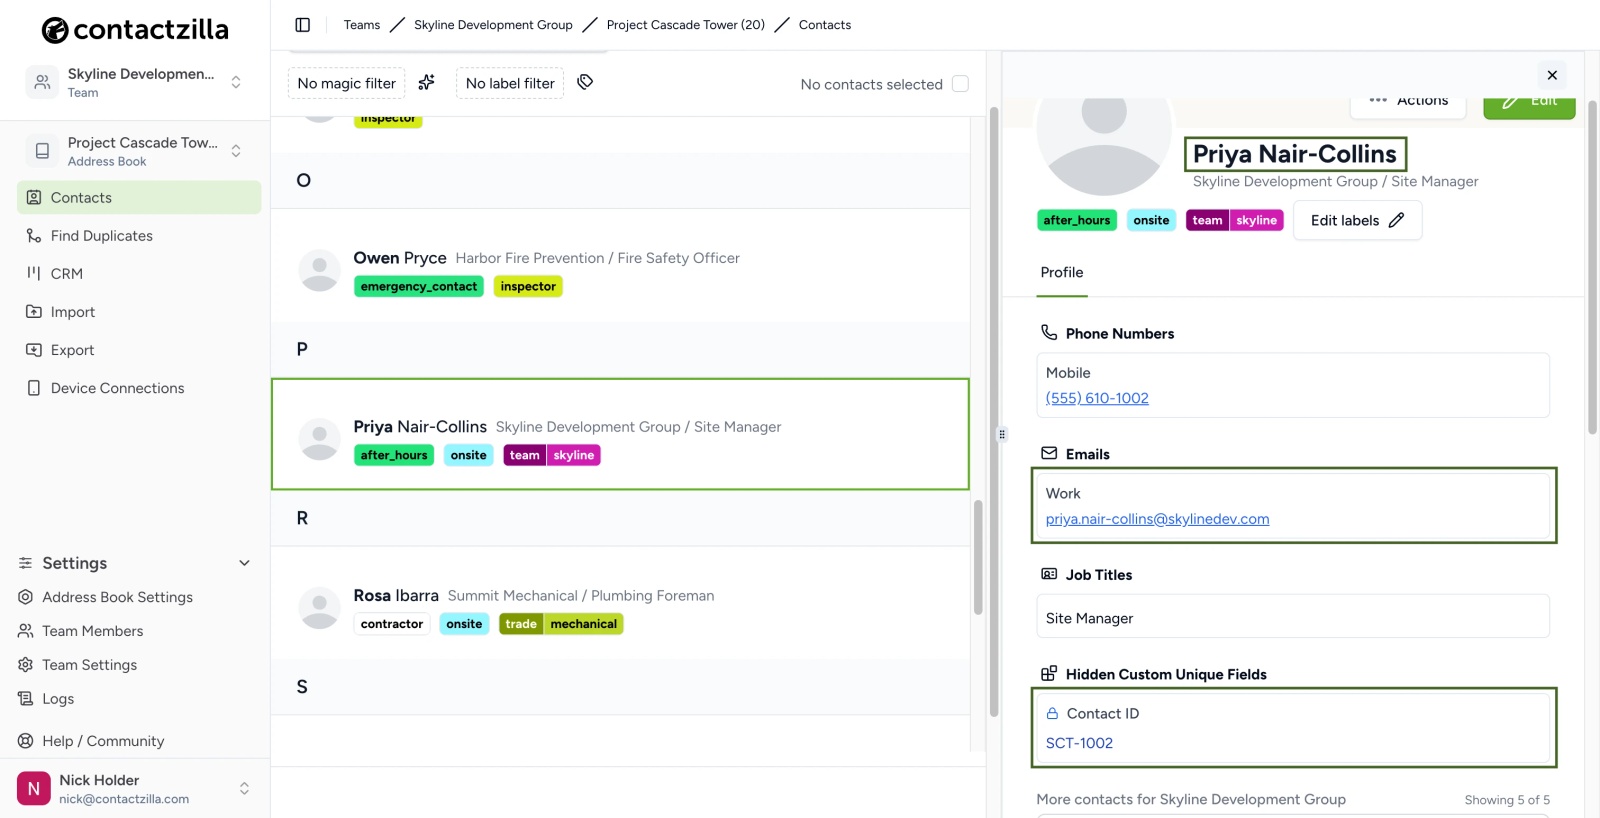Close the contact detail panel

pos(1552,75)
